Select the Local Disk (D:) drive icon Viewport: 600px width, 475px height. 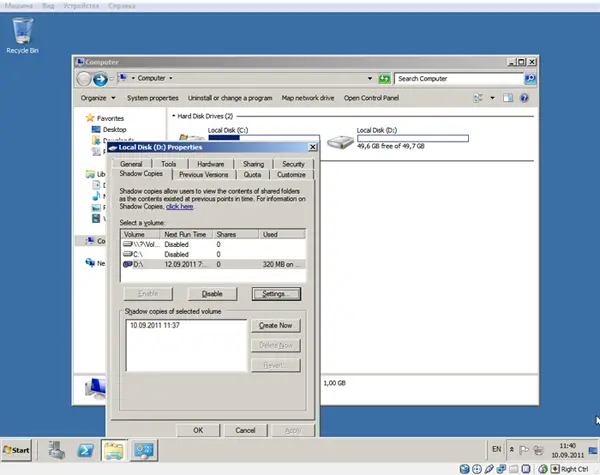coord(340,141)
